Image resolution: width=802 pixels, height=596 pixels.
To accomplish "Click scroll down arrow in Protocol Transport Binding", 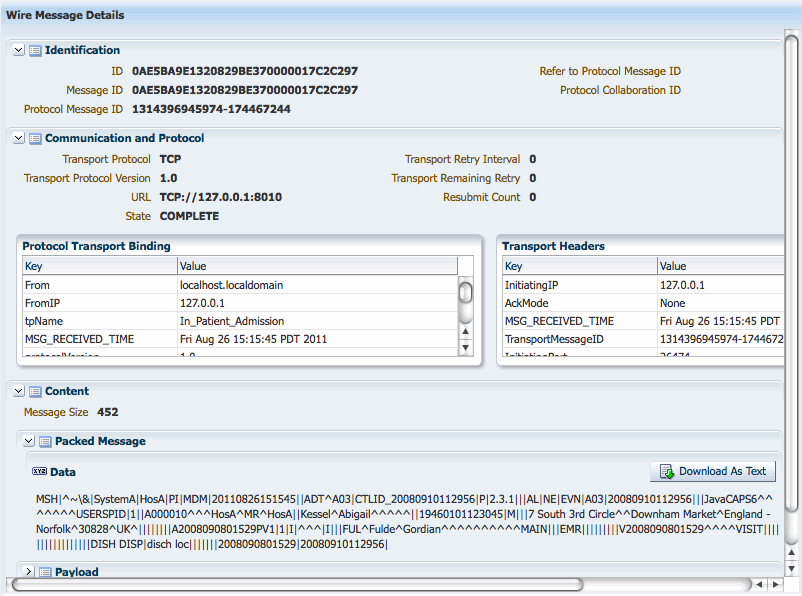I will coord(465,348).
